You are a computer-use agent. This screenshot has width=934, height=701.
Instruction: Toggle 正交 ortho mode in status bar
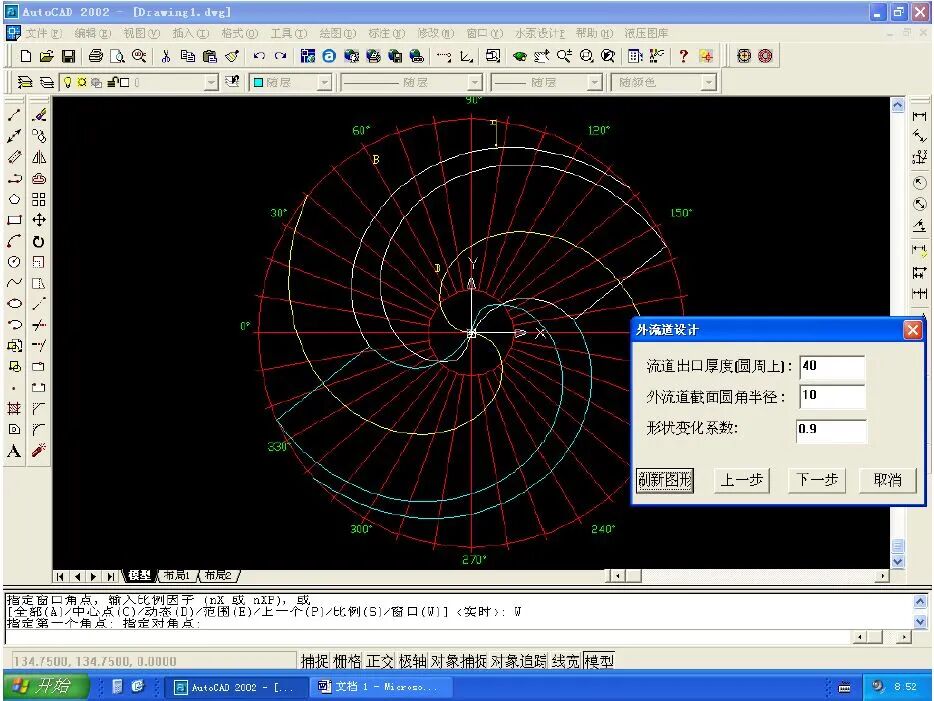(380, 661)
